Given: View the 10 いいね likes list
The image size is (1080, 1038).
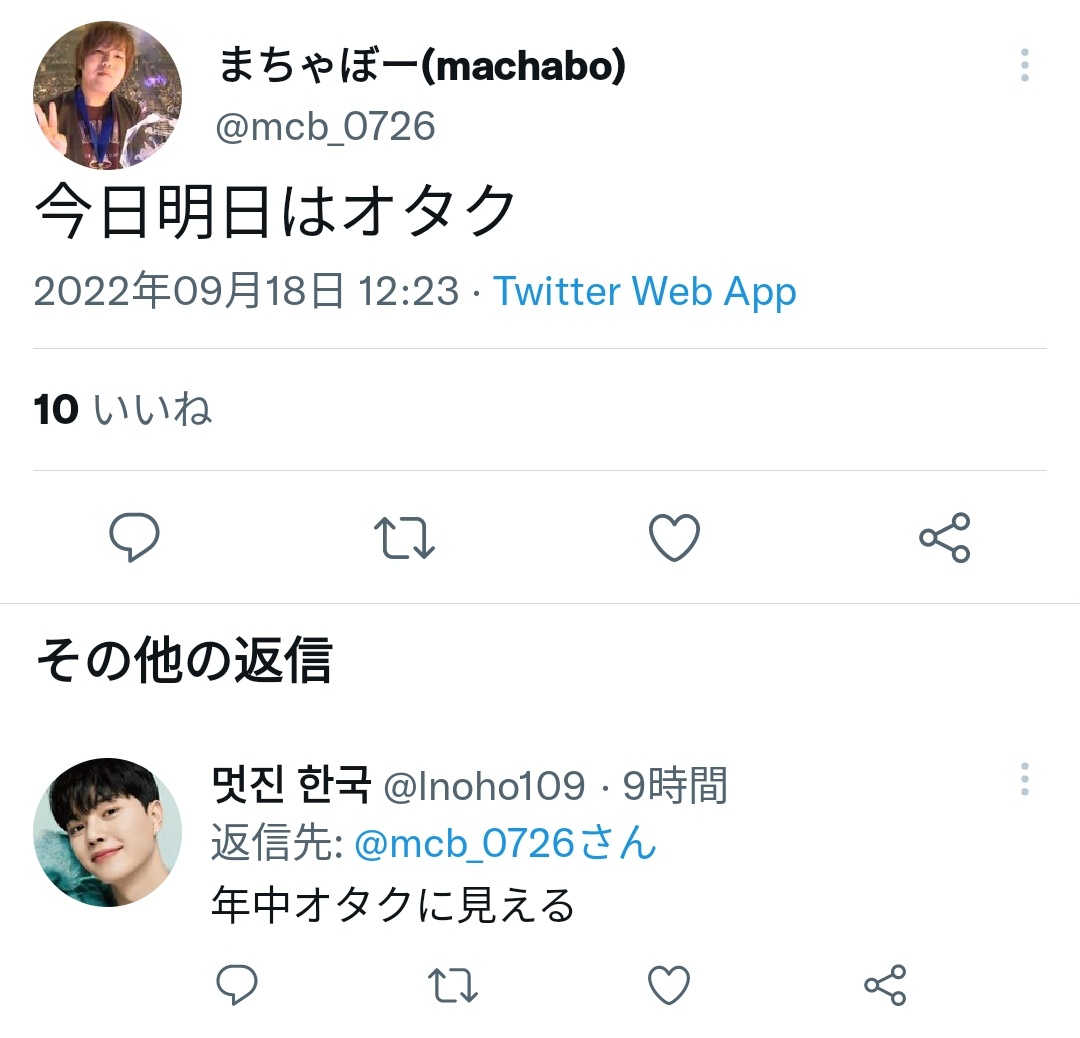Looking at the screenshot, I should click(123, 410).
